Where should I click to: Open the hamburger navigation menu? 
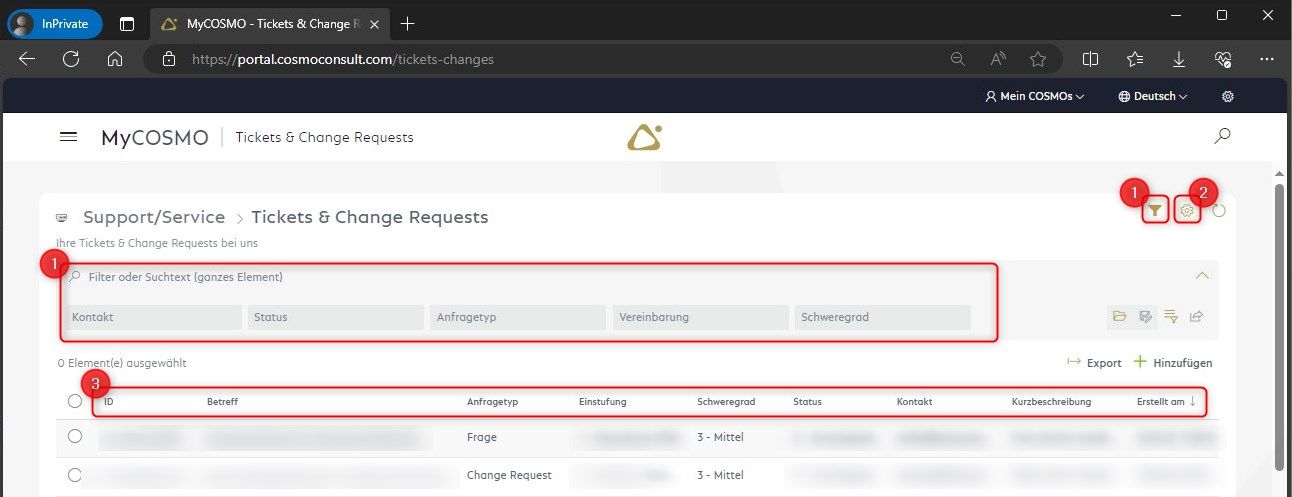69,137
